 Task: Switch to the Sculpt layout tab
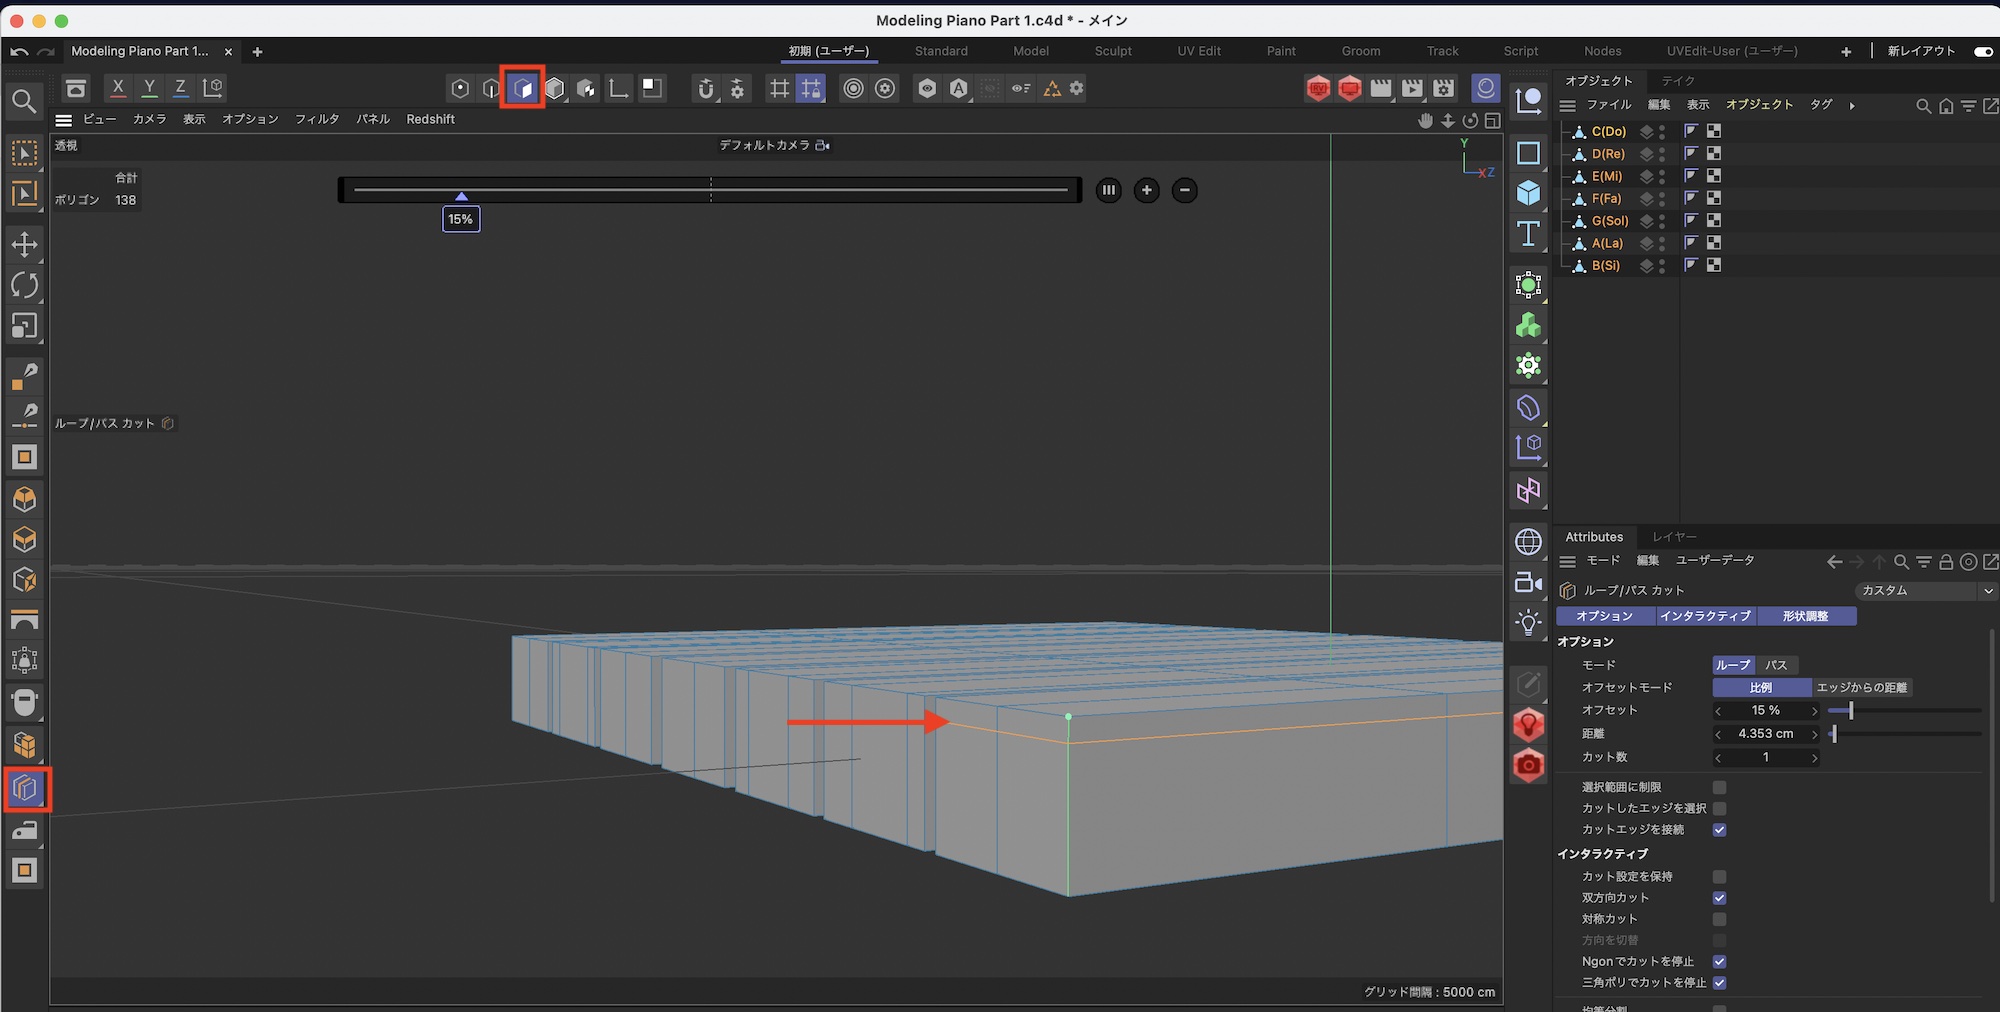[x=1112, y=51]
